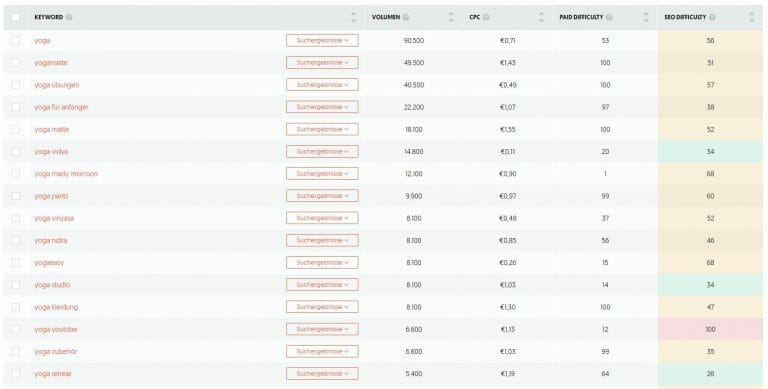The height and width of the screenshot is (389, 768).
Task: Click the PAID DIFFICULTY header label
Action: [581, 17]
